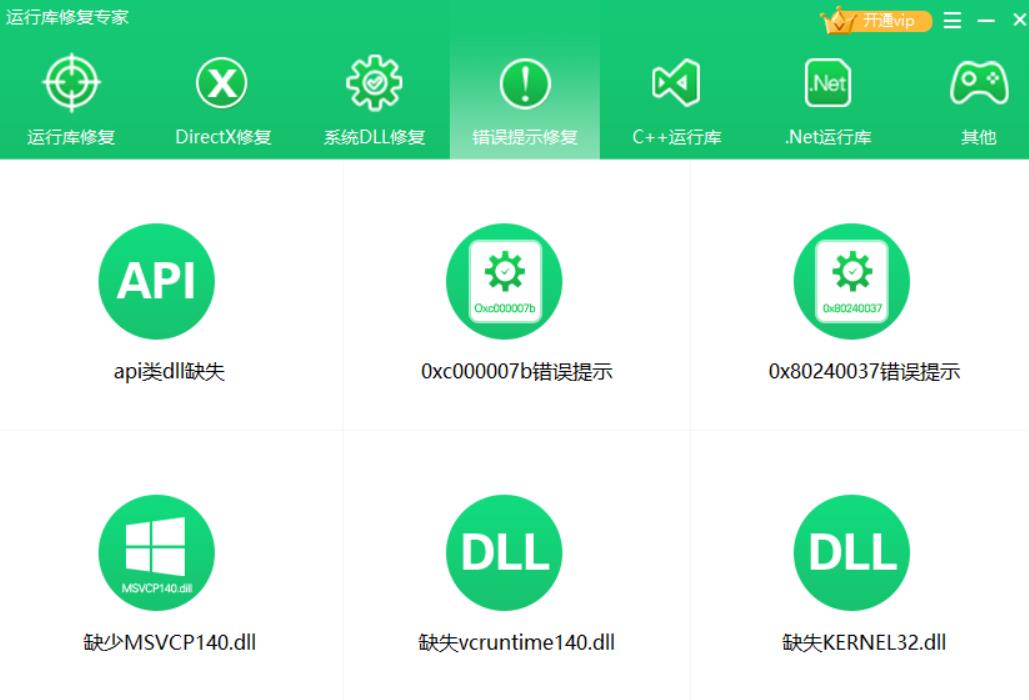
Task: Click the DLL icon above 缺失KERNEL32.dll
Action: [x=852, y=552]
